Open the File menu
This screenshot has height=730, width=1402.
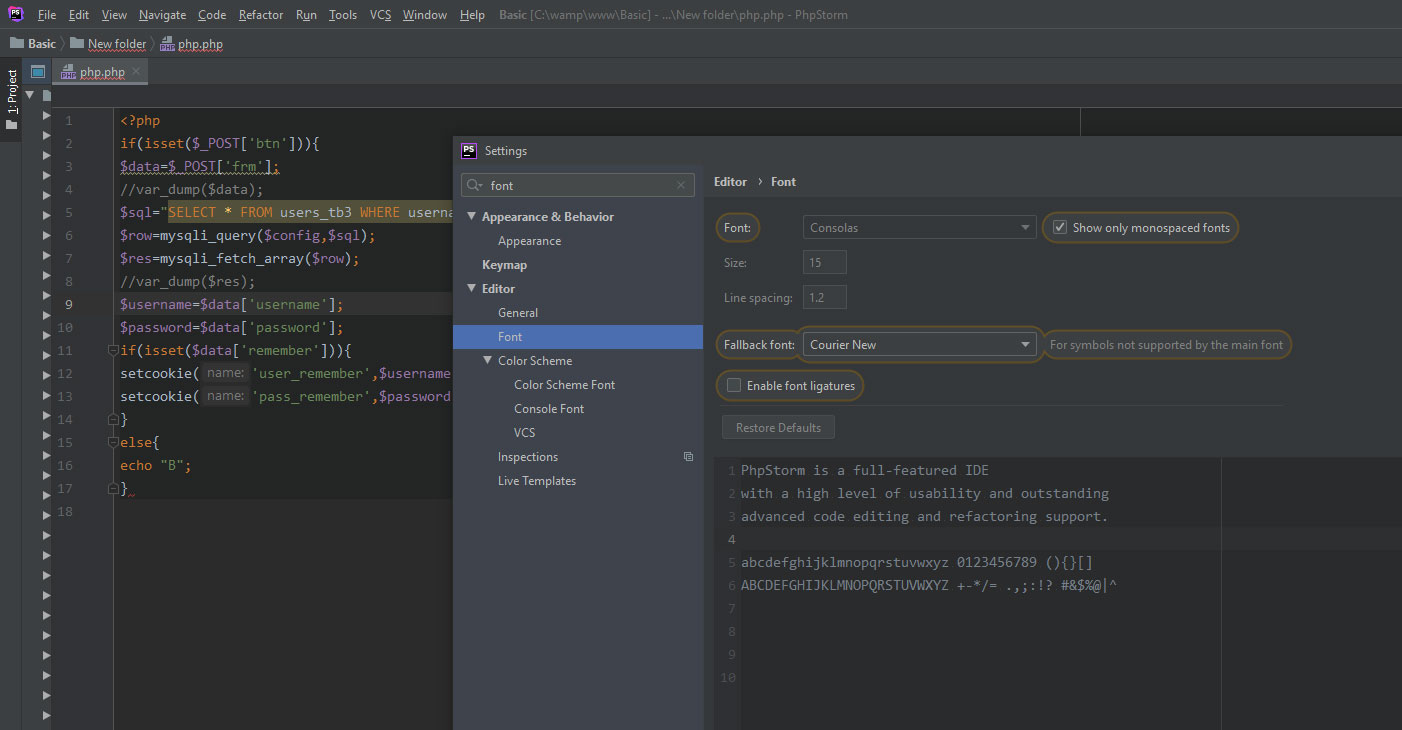click(x=47, y=15)
